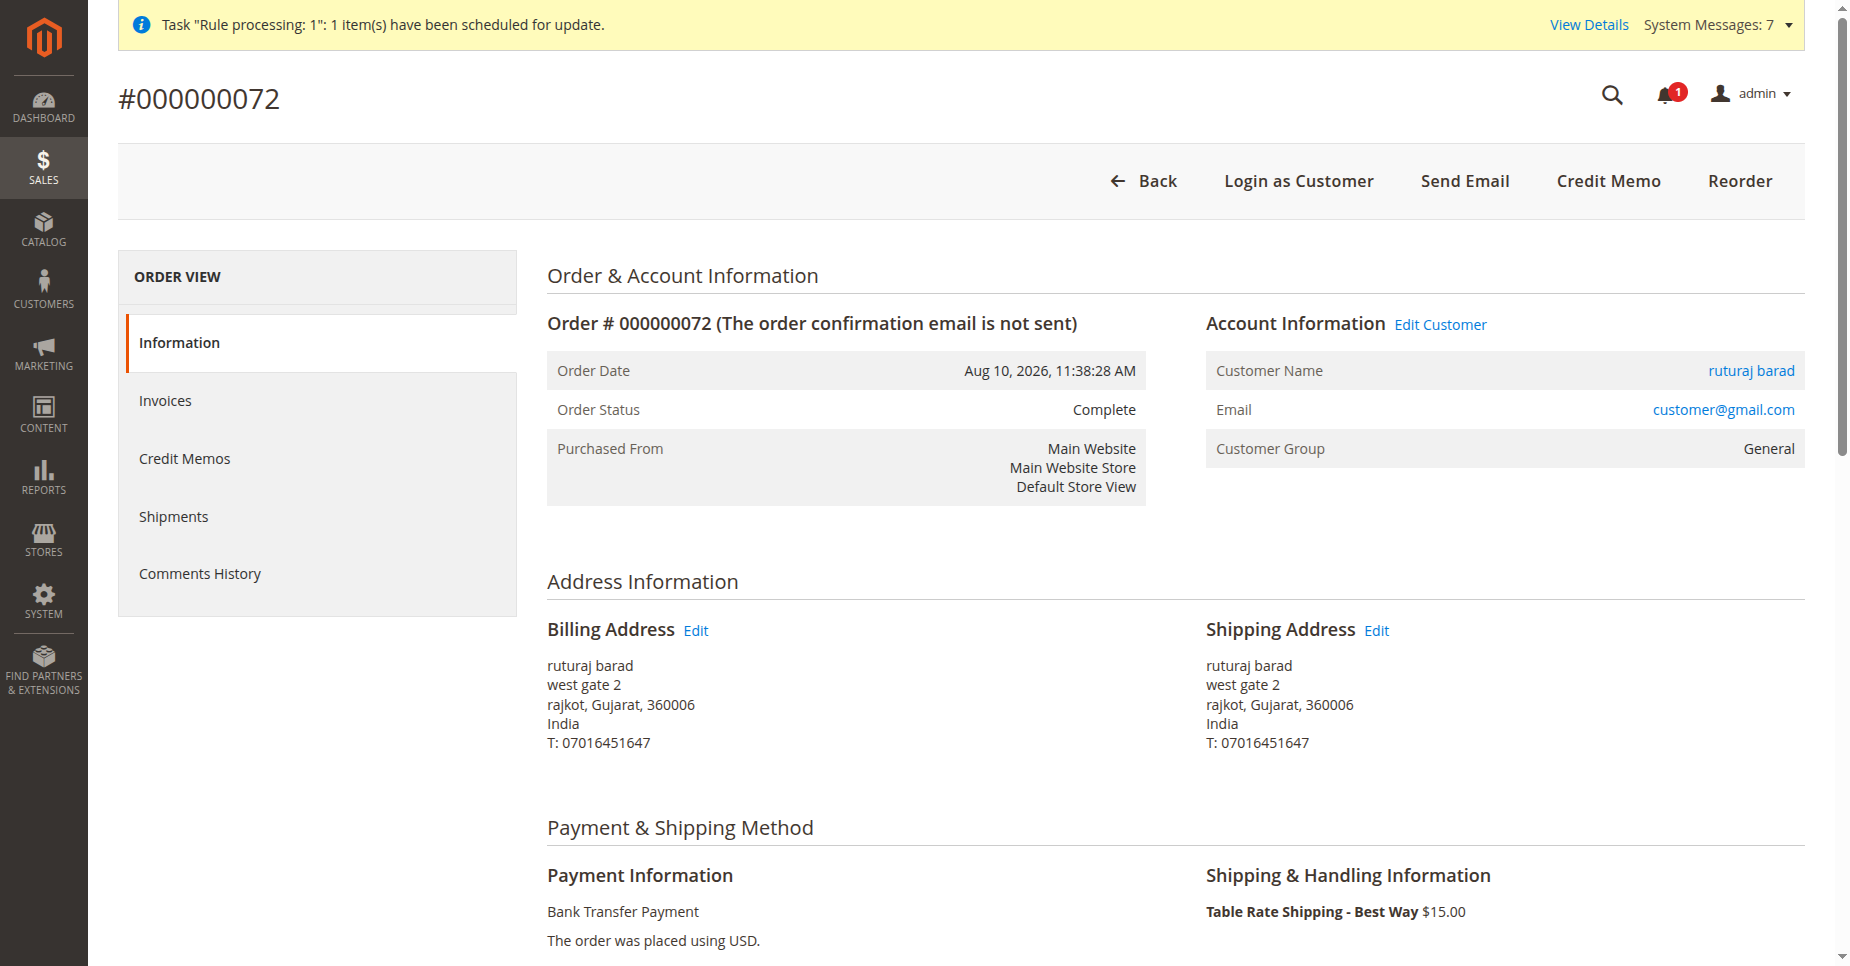Select the Information tab

pyautogui.click(x=321, y=343)
